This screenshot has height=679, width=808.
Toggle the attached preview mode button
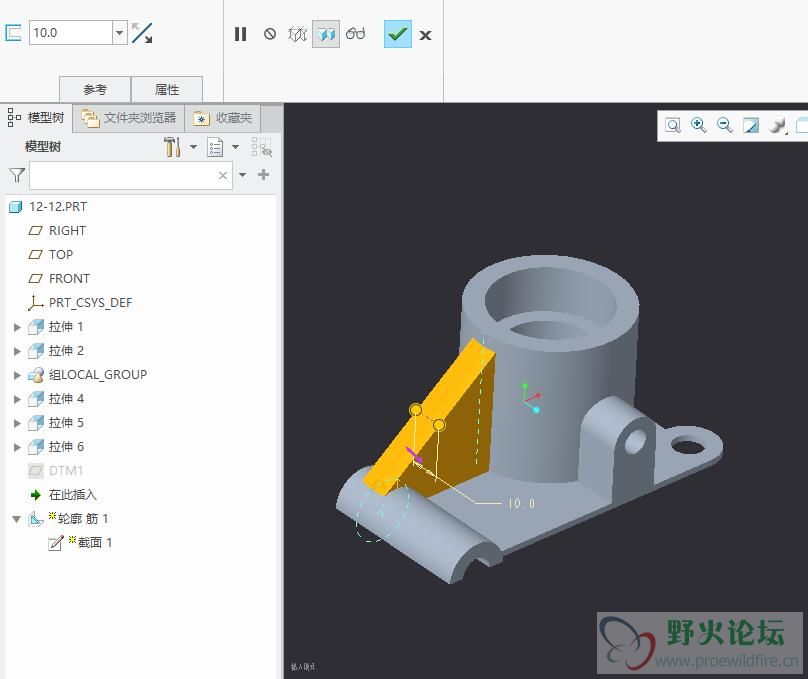coord(326,34)
